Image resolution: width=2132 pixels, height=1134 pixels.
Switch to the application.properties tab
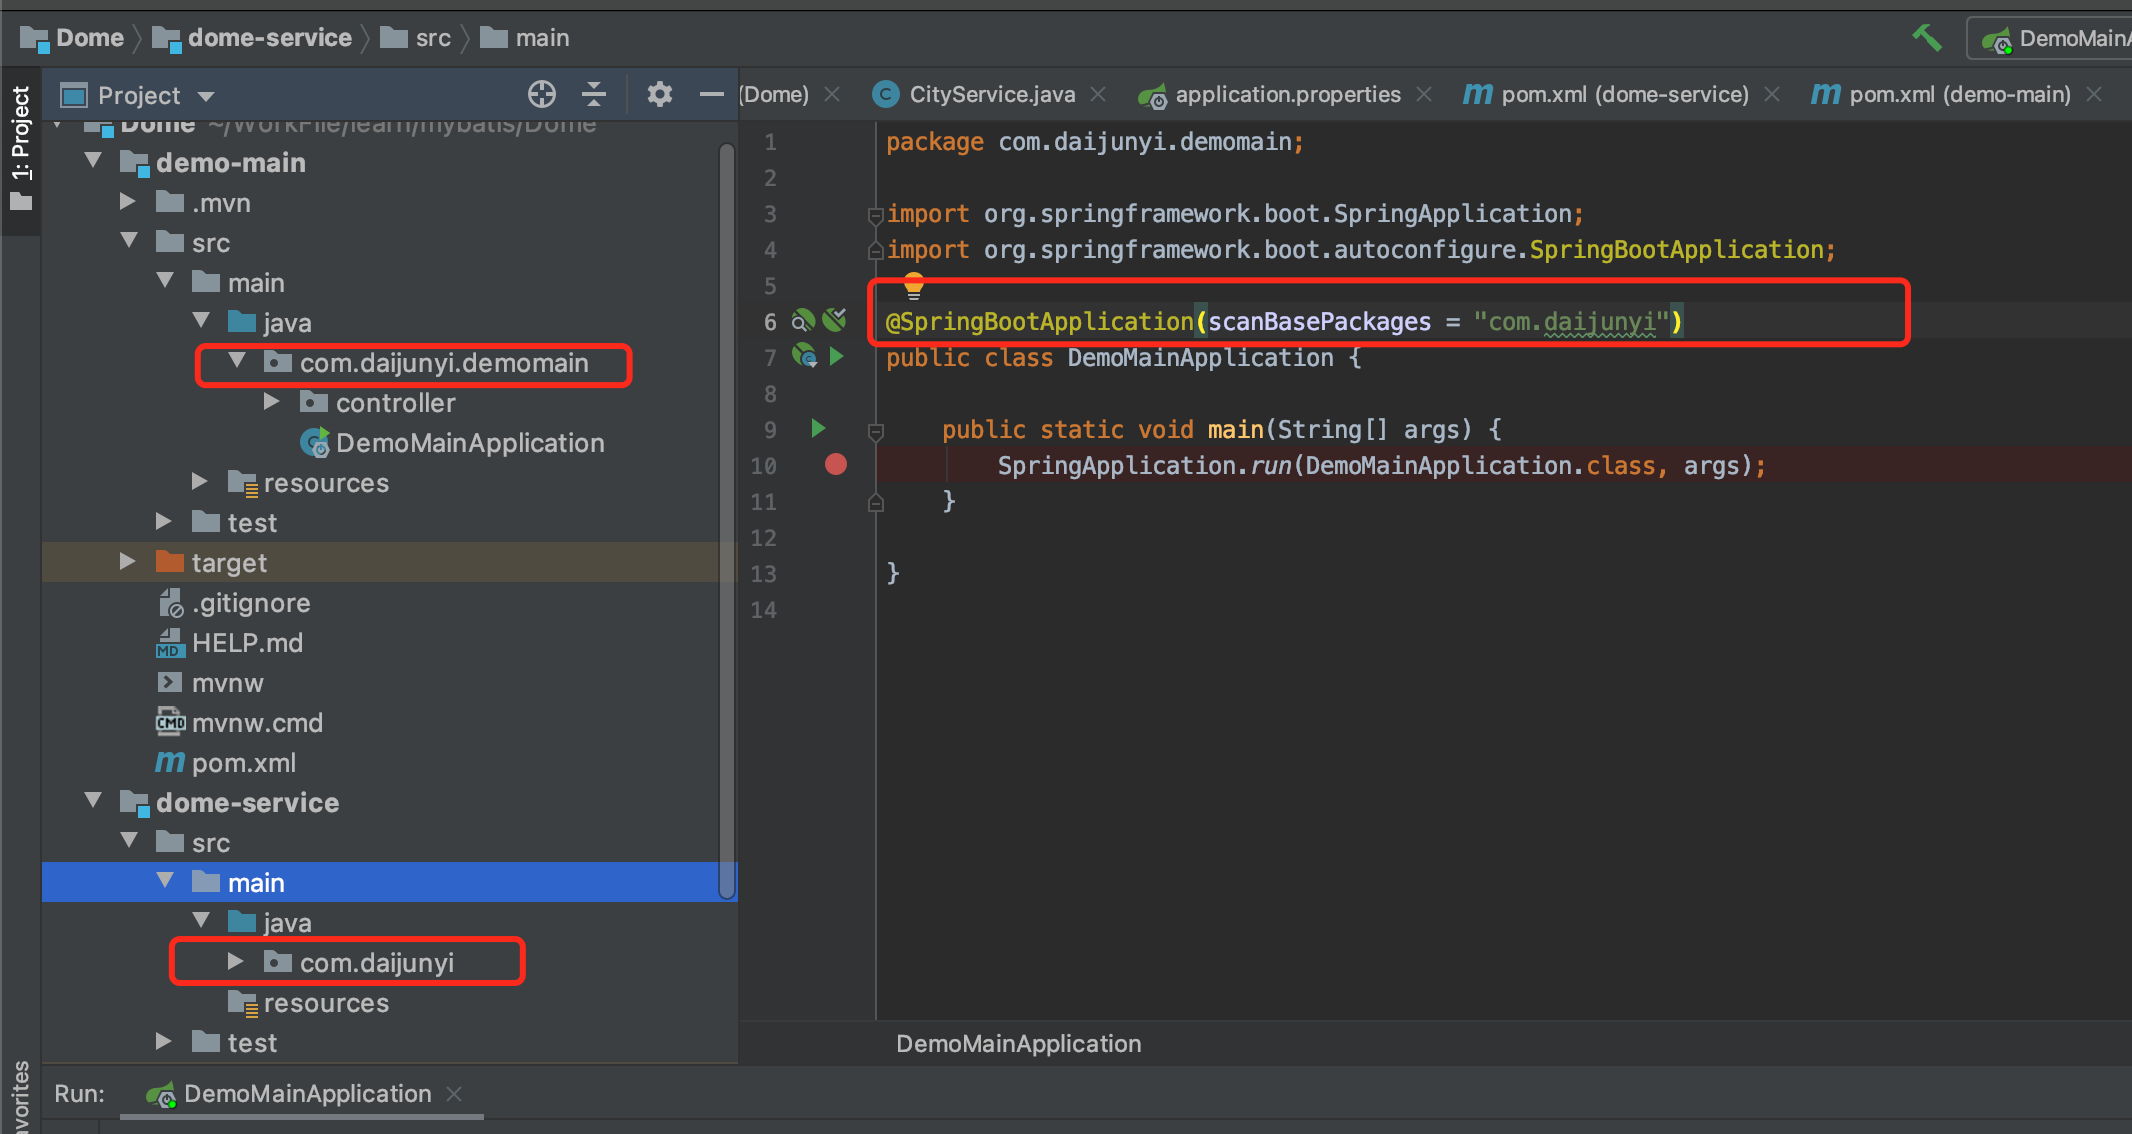[1287, 94]
